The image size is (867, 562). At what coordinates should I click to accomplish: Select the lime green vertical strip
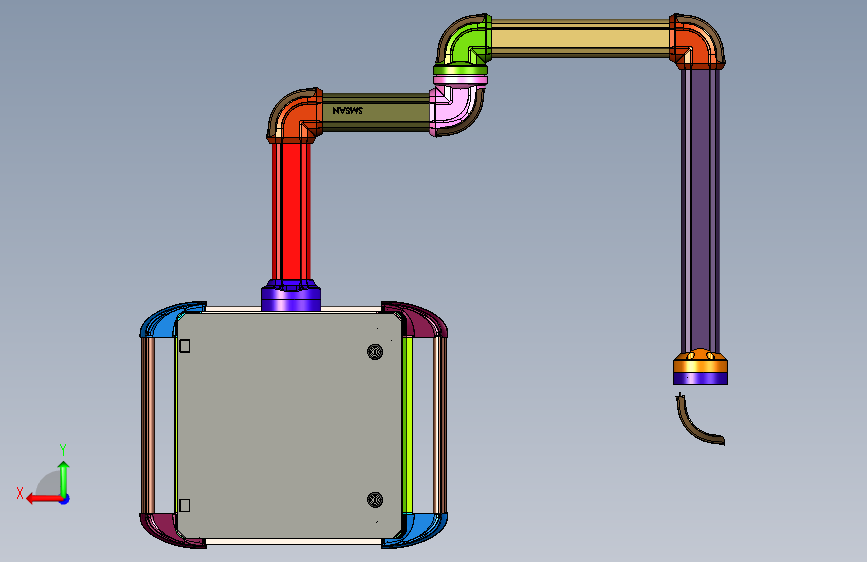click(408, 425)
